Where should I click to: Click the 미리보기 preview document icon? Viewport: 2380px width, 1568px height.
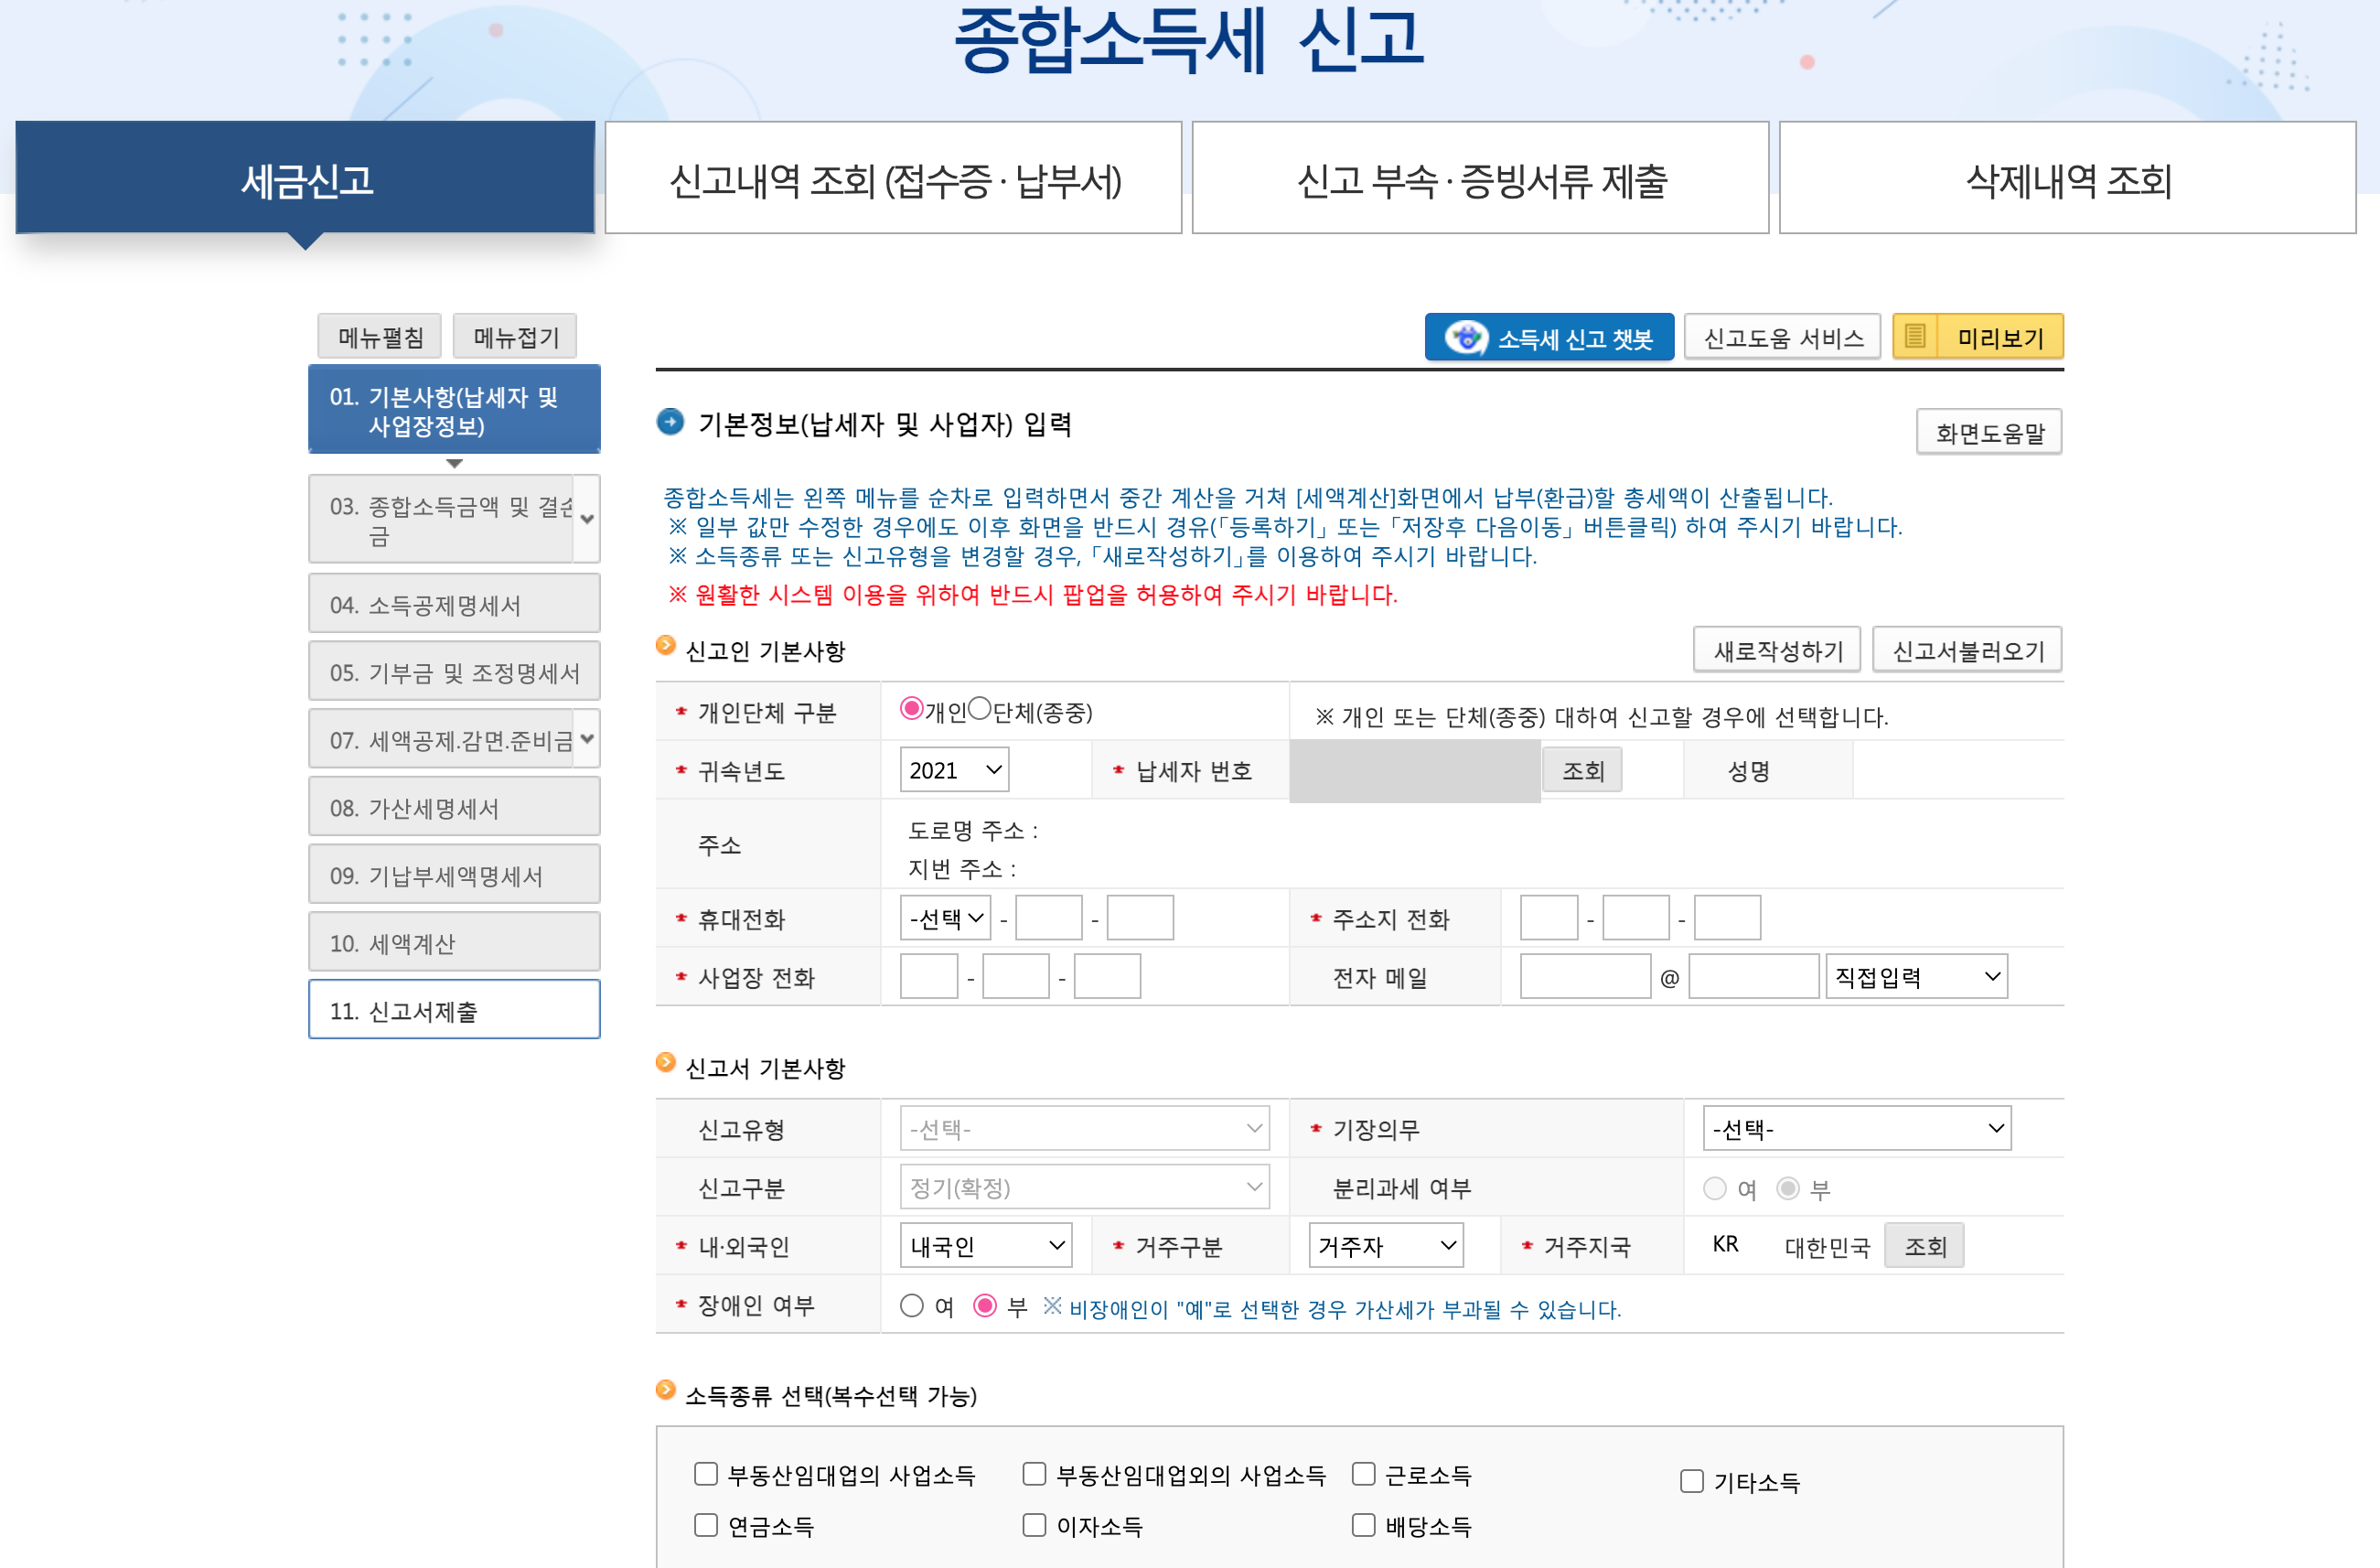coord(1914,336)
